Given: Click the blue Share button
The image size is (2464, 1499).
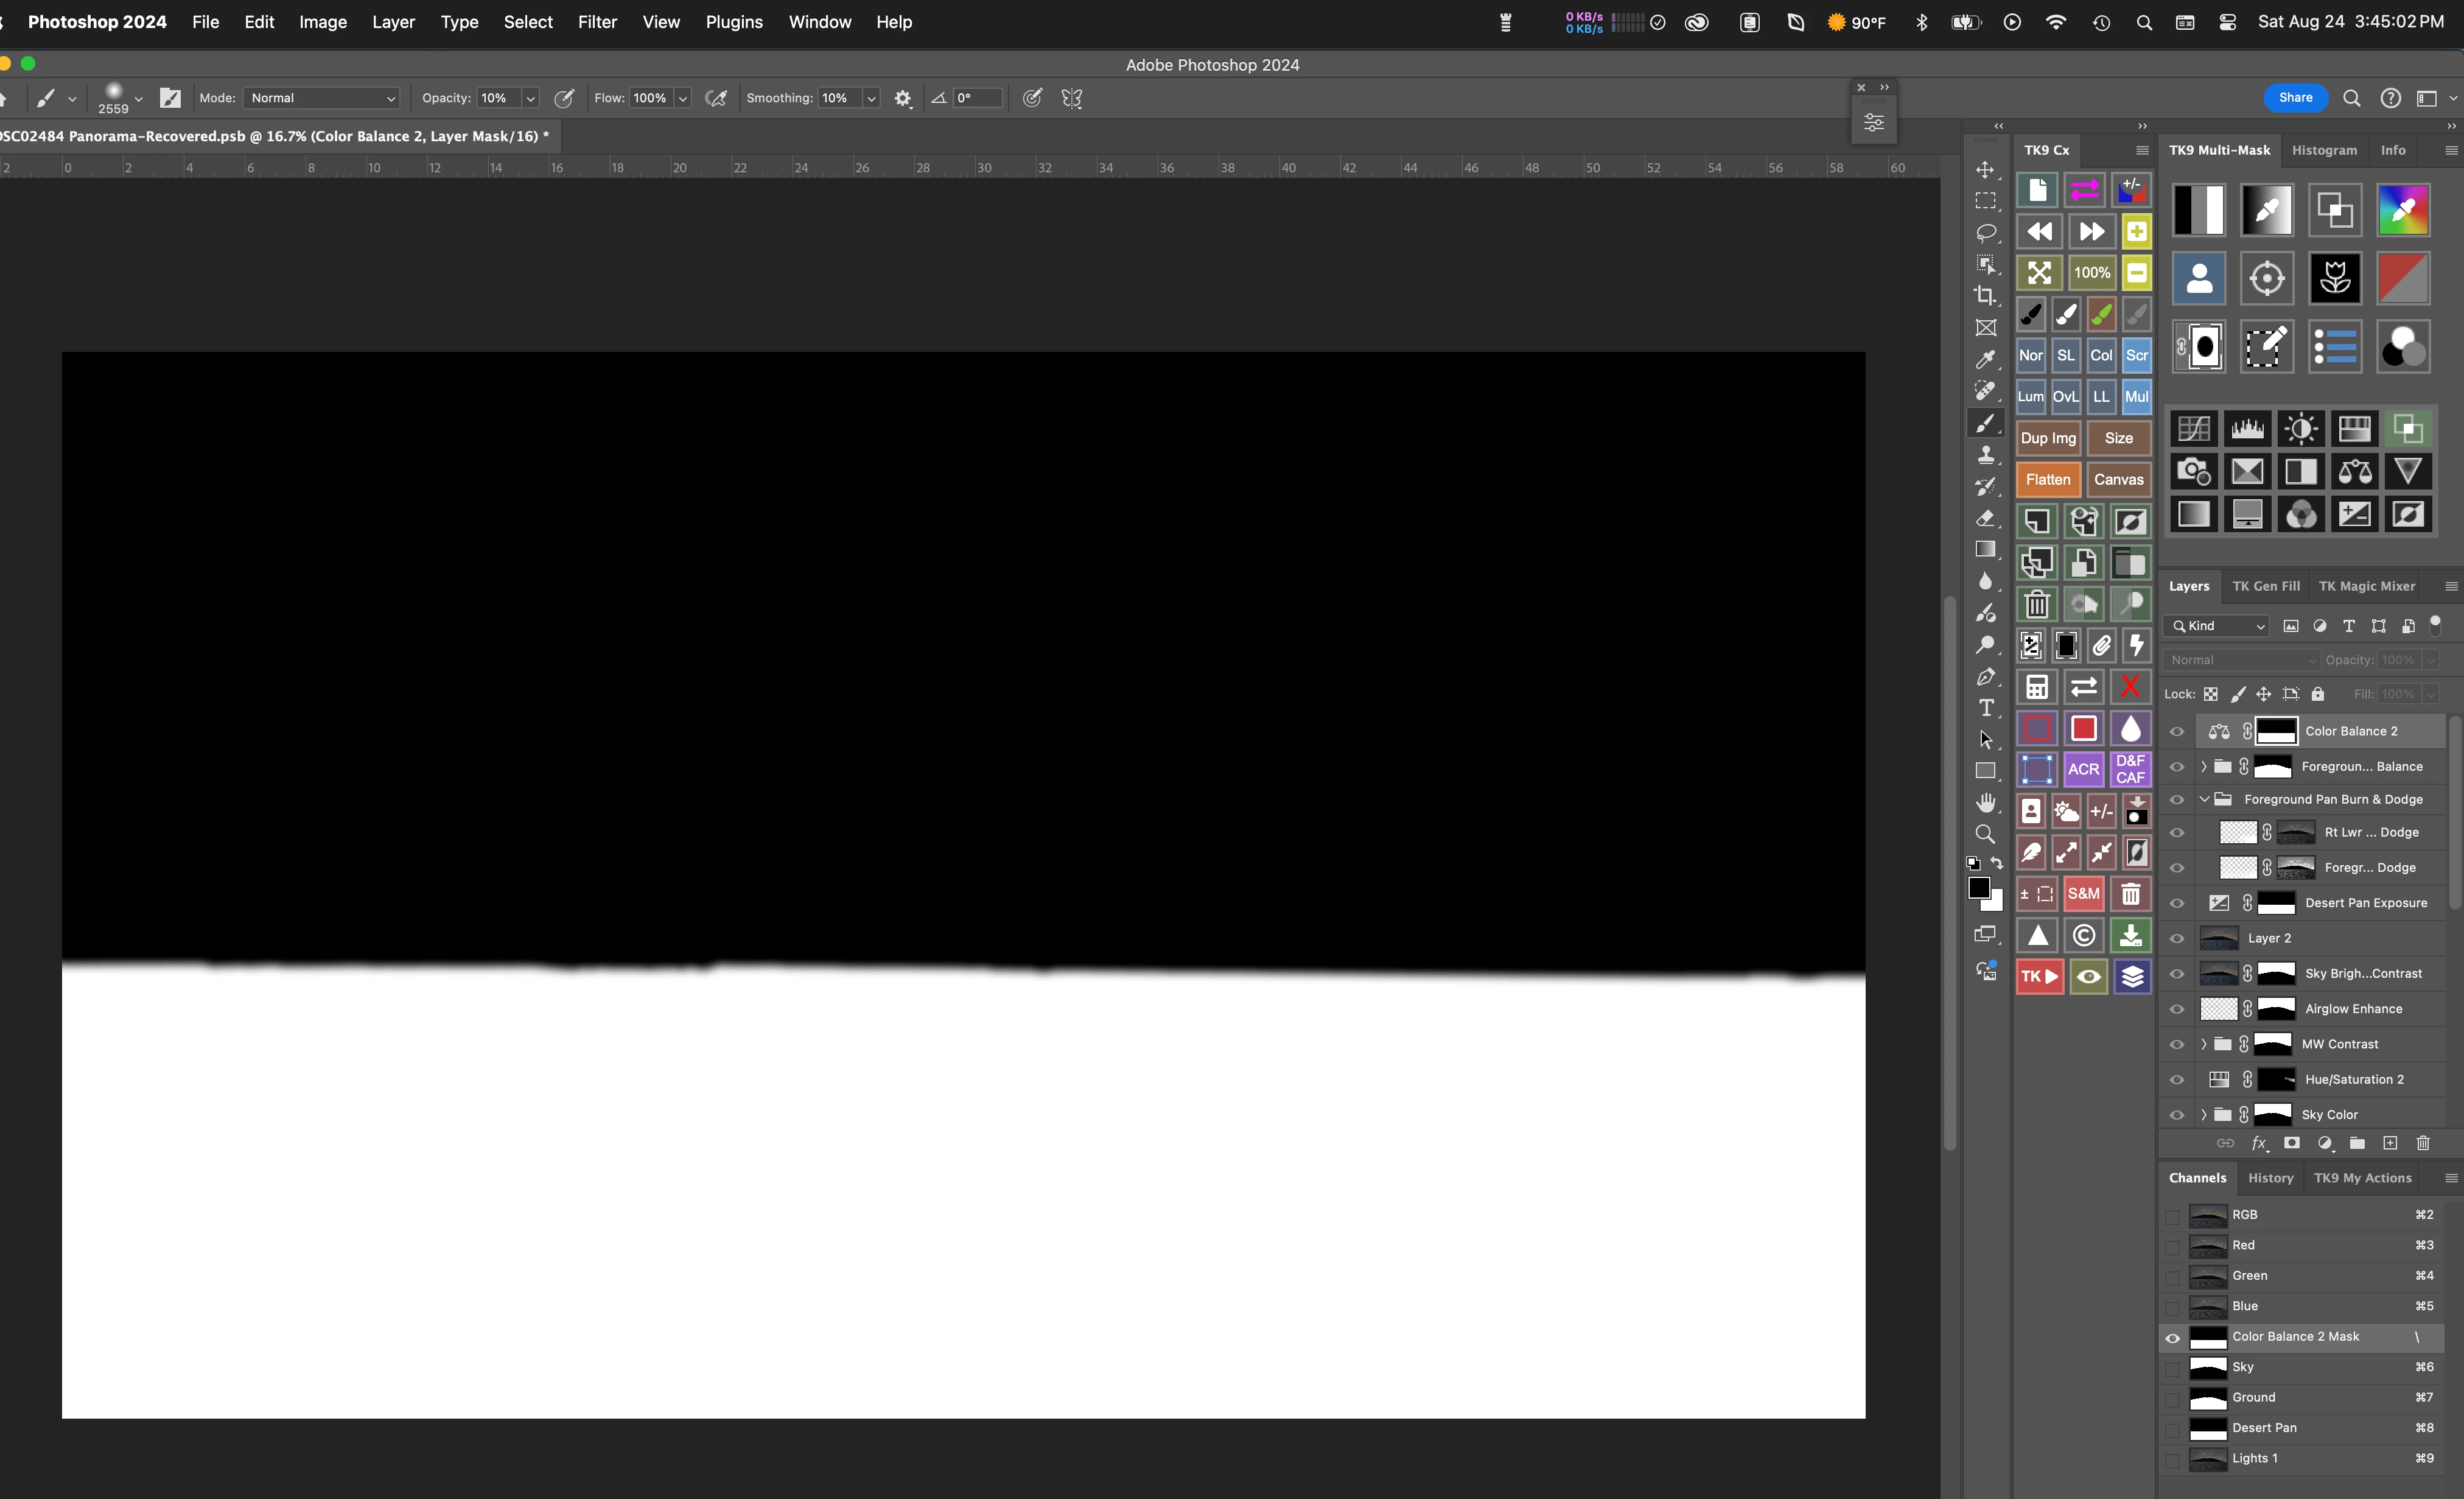Looking at the screenshot, I should 2295,98.
